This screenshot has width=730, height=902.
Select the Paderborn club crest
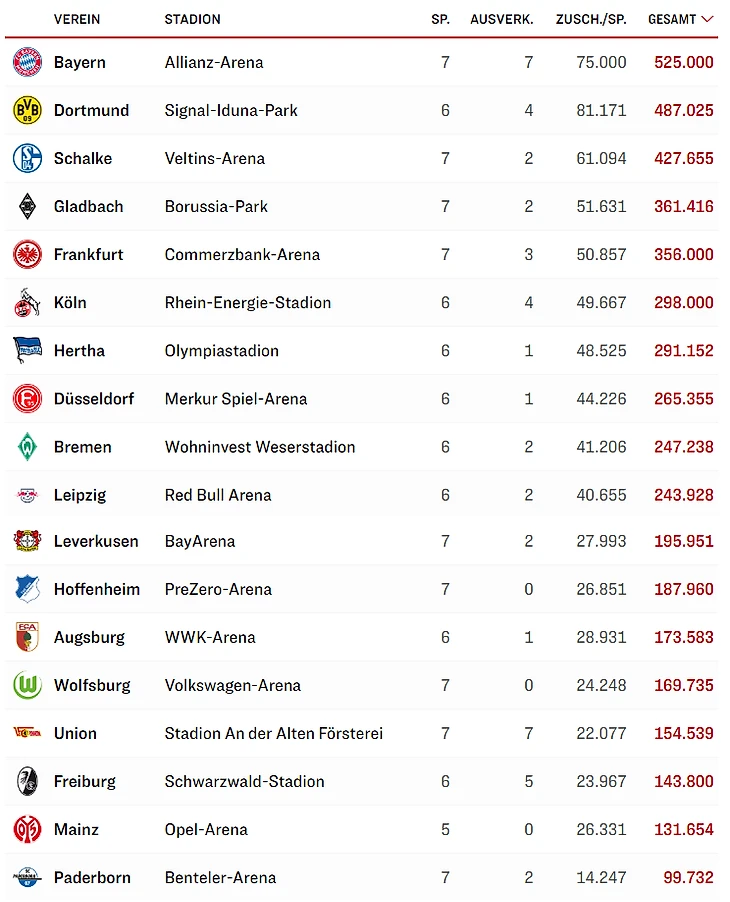point(27,877)
